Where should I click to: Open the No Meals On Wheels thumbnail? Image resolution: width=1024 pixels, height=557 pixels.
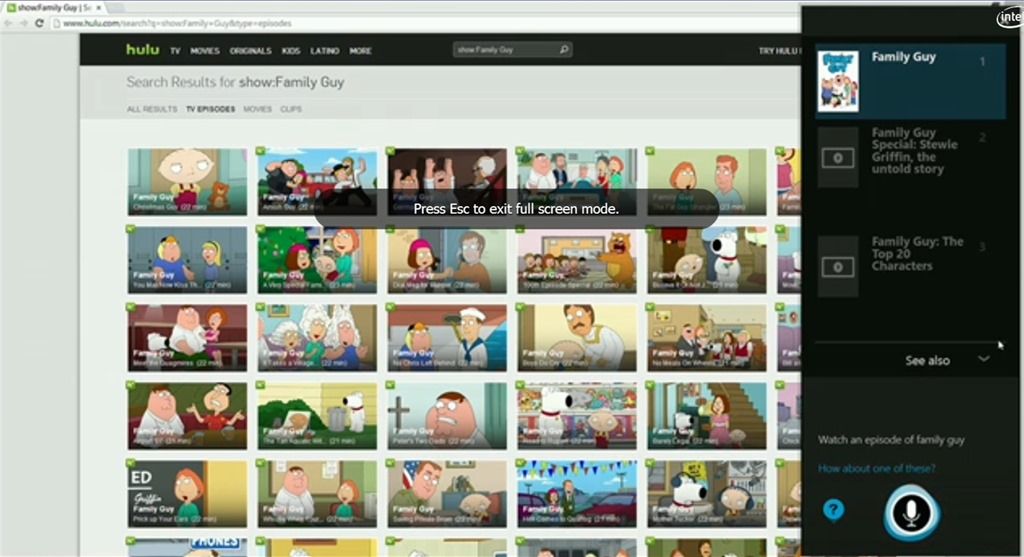(707, 338)
